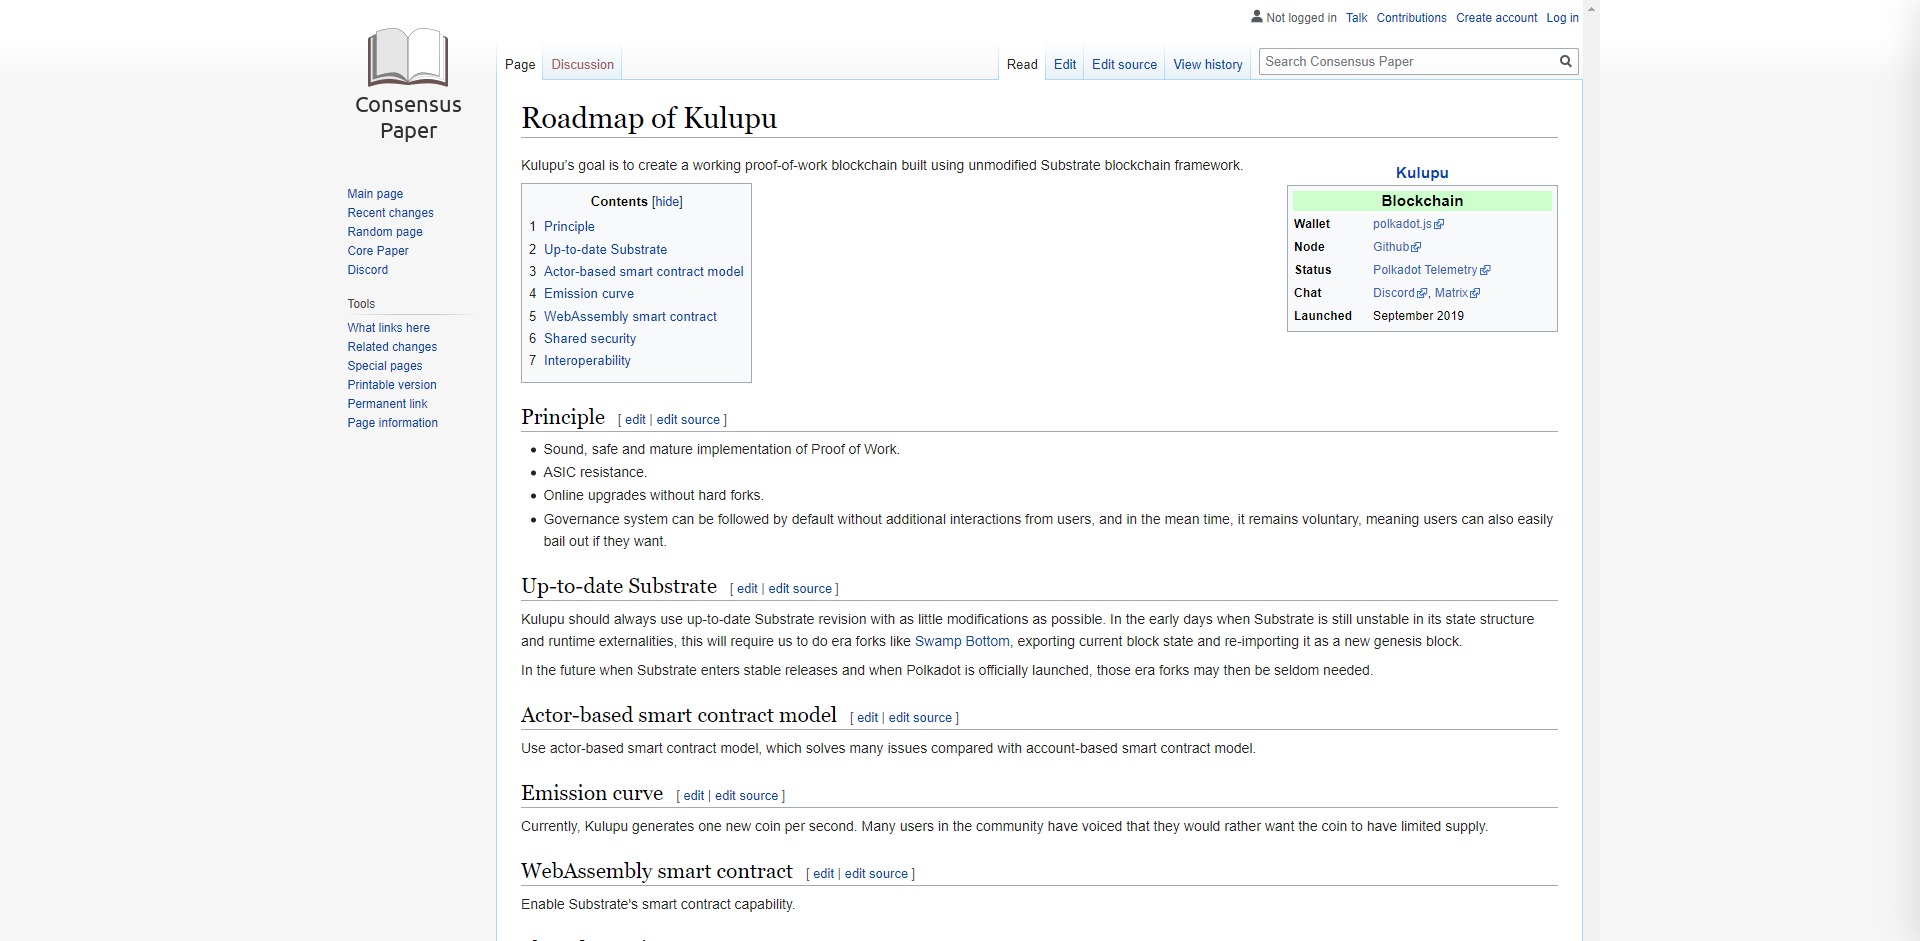Open polkadot.js wallet link

coord(1402,224)
